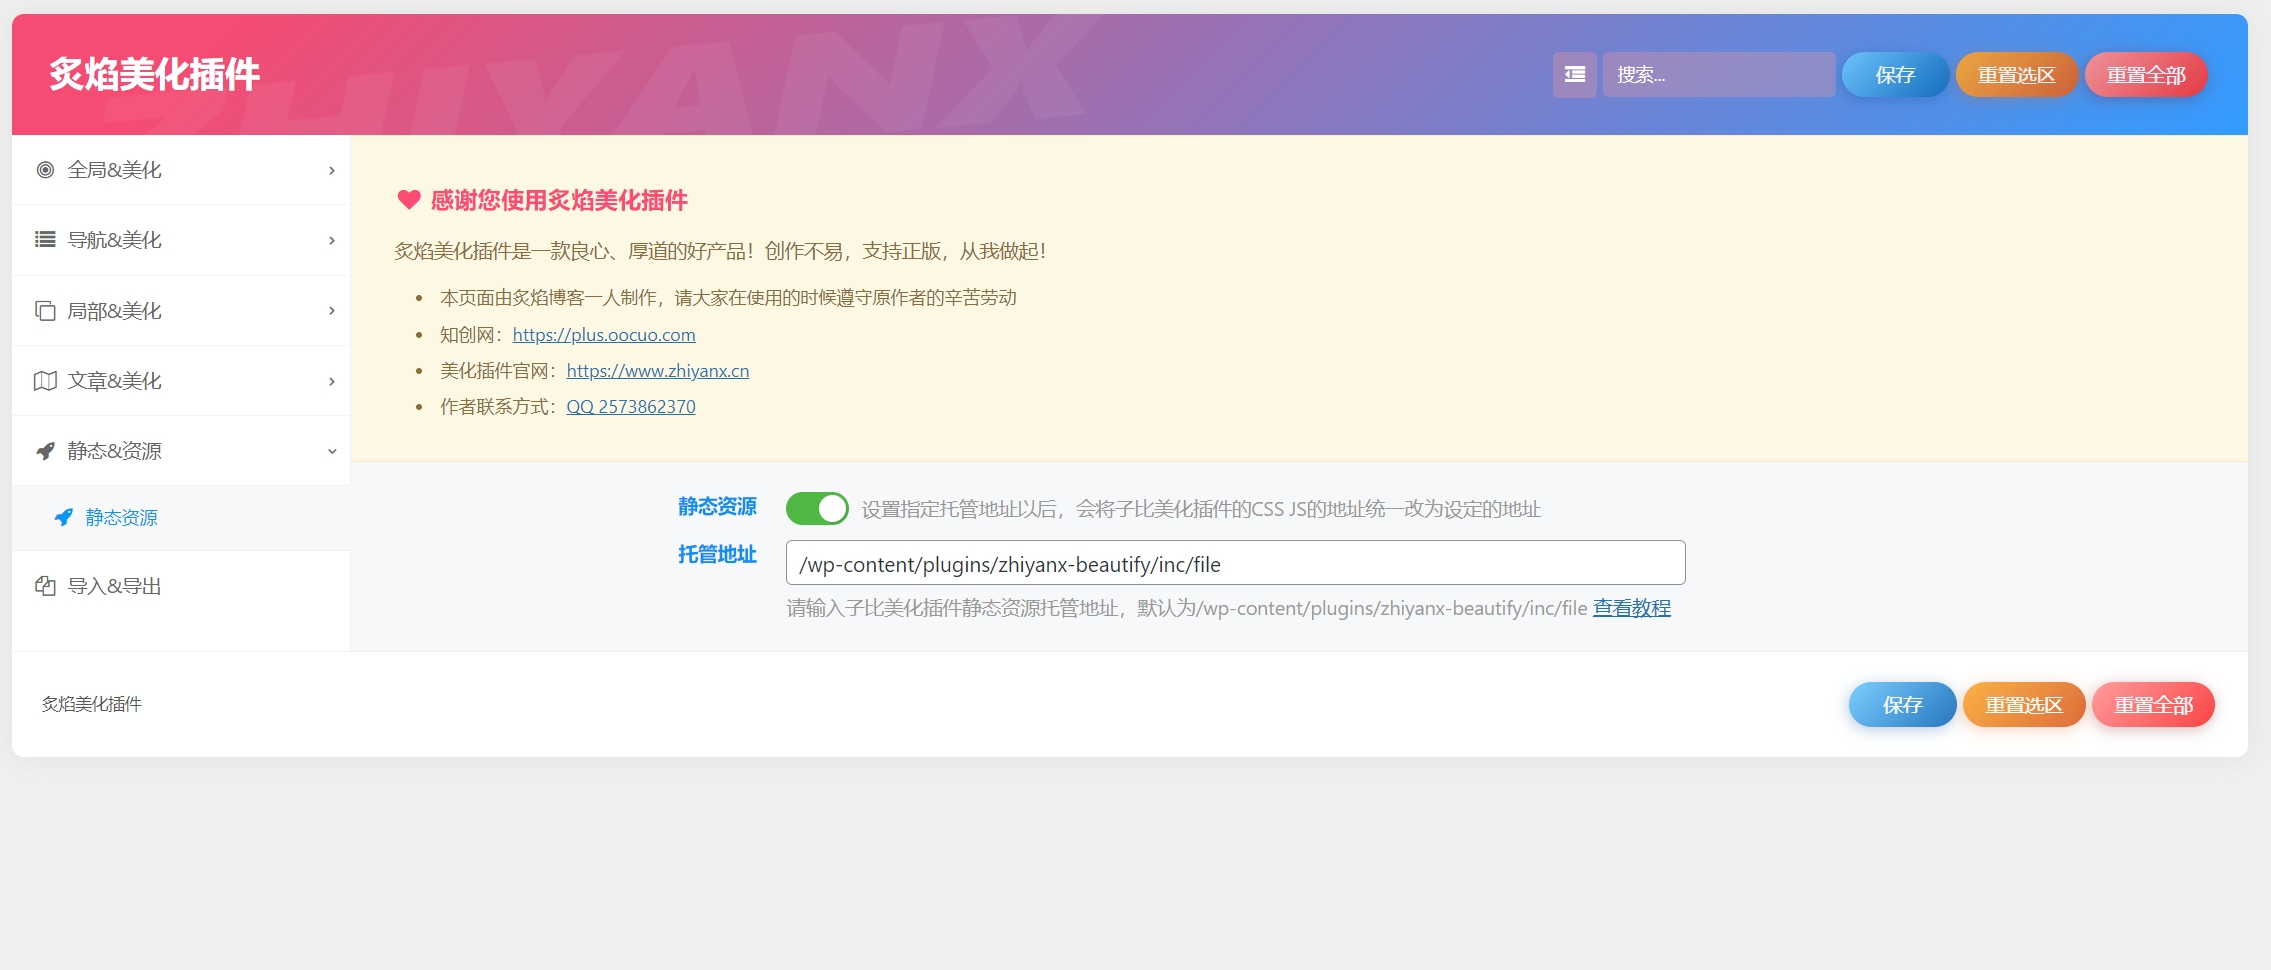This screenshot has height=970, width=2271.
Task: Open the 查看教程 tutorial link
Action: 1631,608
